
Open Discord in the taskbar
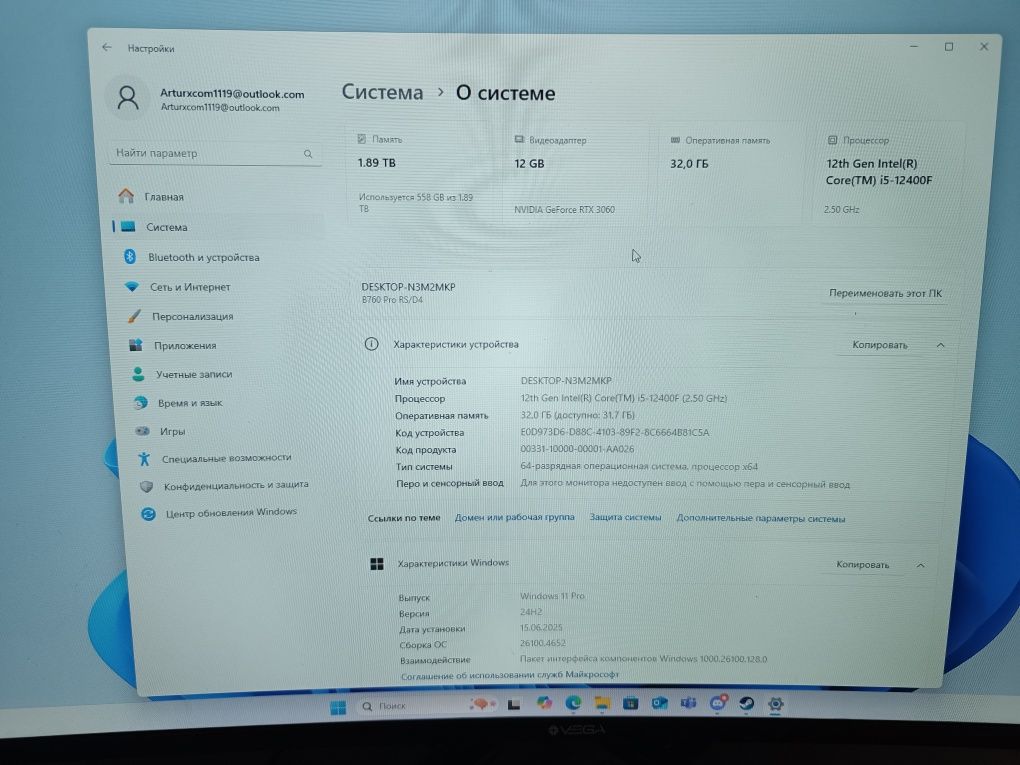(x=718, y=703)
